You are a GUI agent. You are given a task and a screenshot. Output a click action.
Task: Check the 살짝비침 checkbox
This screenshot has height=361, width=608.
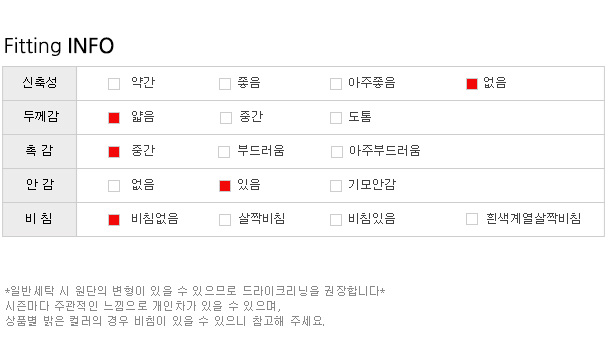pos(225,220)
